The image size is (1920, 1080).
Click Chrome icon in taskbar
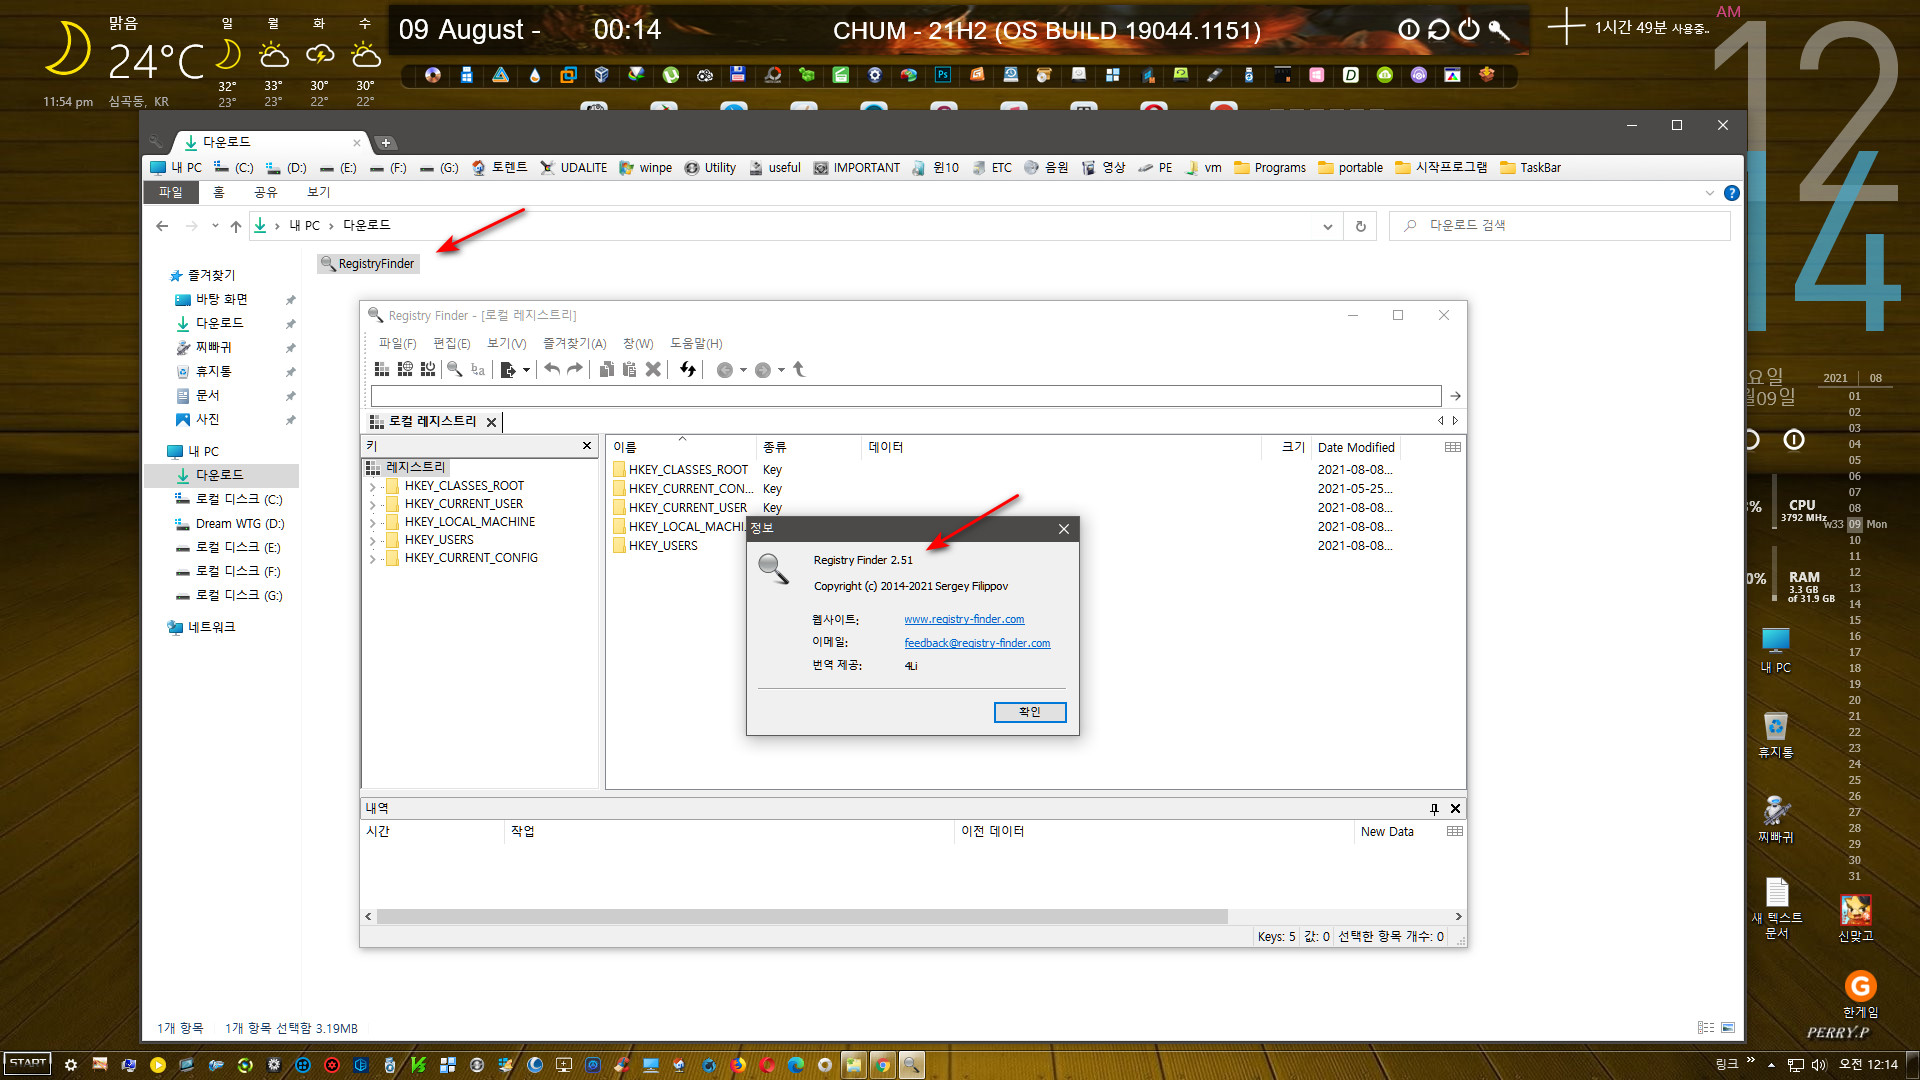[x=883, y=1065]
